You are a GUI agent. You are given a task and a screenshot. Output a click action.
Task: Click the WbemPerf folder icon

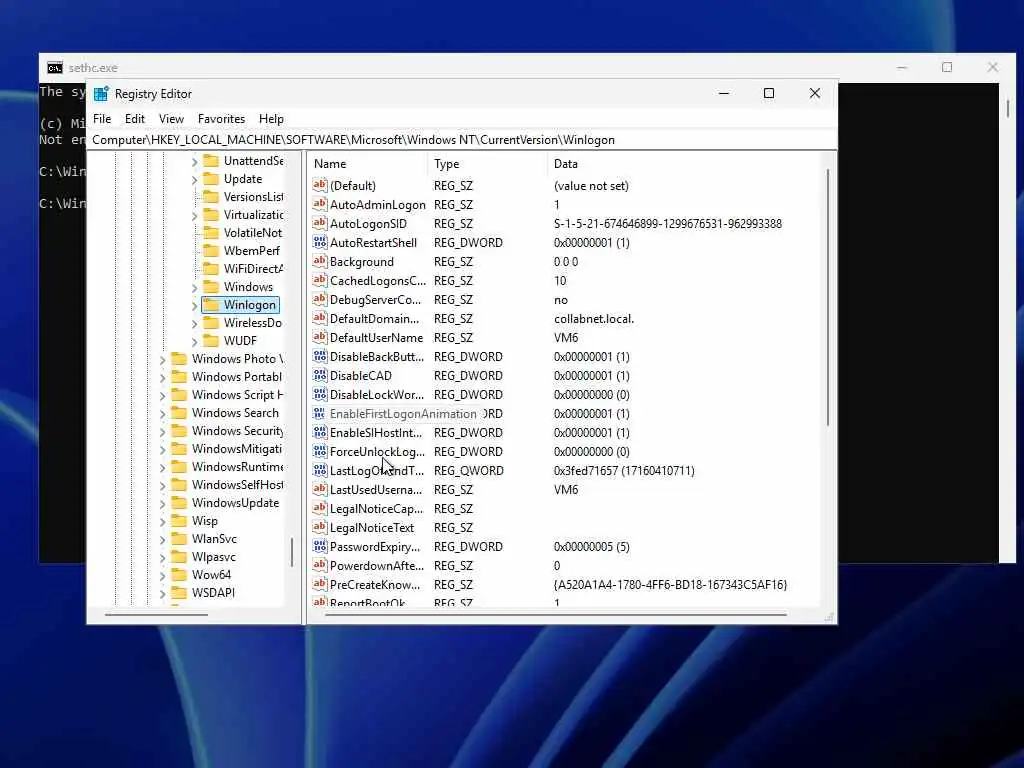[x=211, y=251]
